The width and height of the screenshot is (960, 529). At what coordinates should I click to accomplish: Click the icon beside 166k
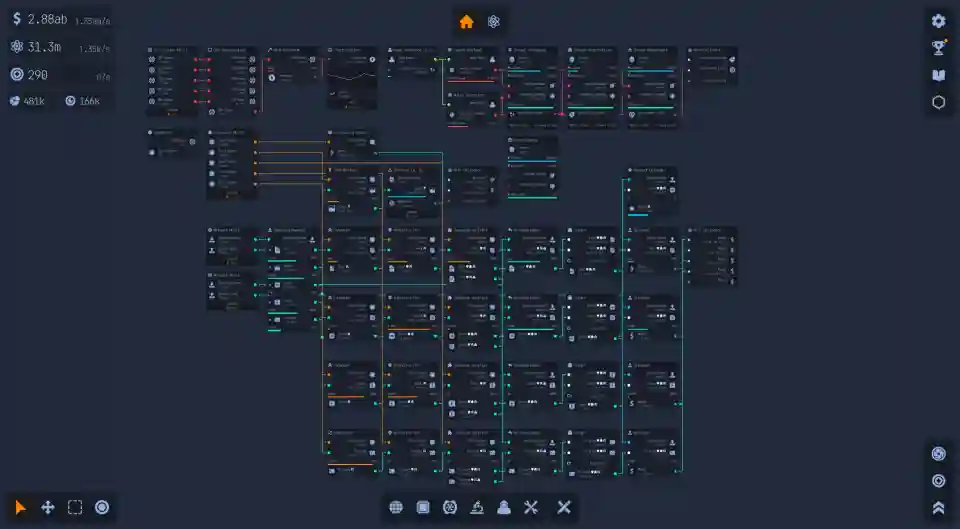[x=70, y=101]
